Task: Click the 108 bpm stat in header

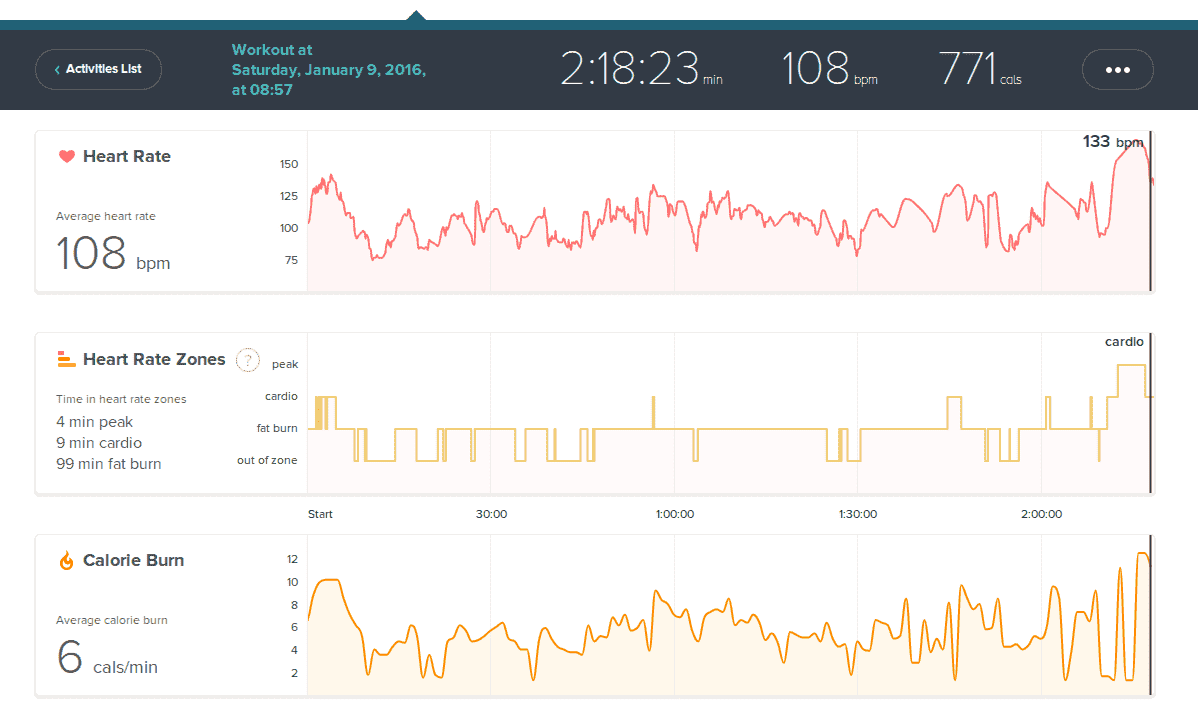Action: click(x=829, y=70)
